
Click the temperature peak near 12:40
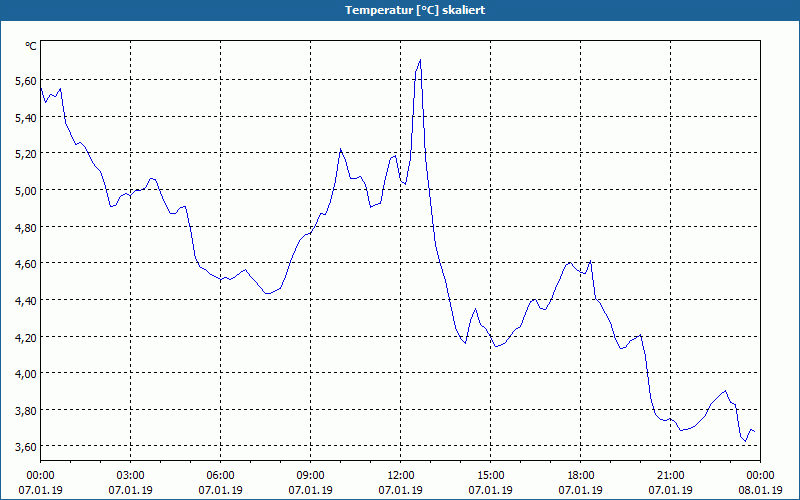click(420, 60)
